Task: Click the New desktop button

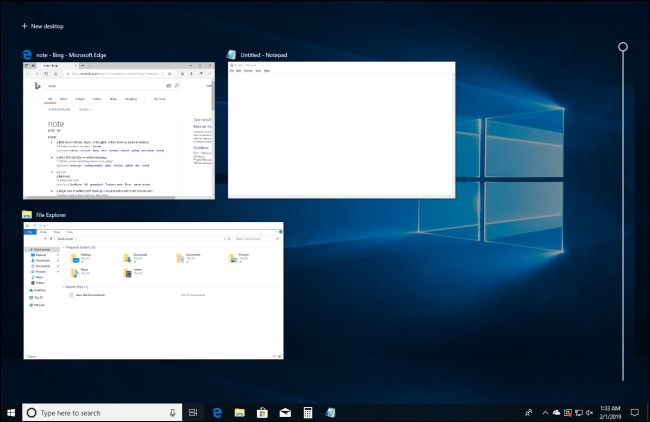Action: click(x=43, y=26)
